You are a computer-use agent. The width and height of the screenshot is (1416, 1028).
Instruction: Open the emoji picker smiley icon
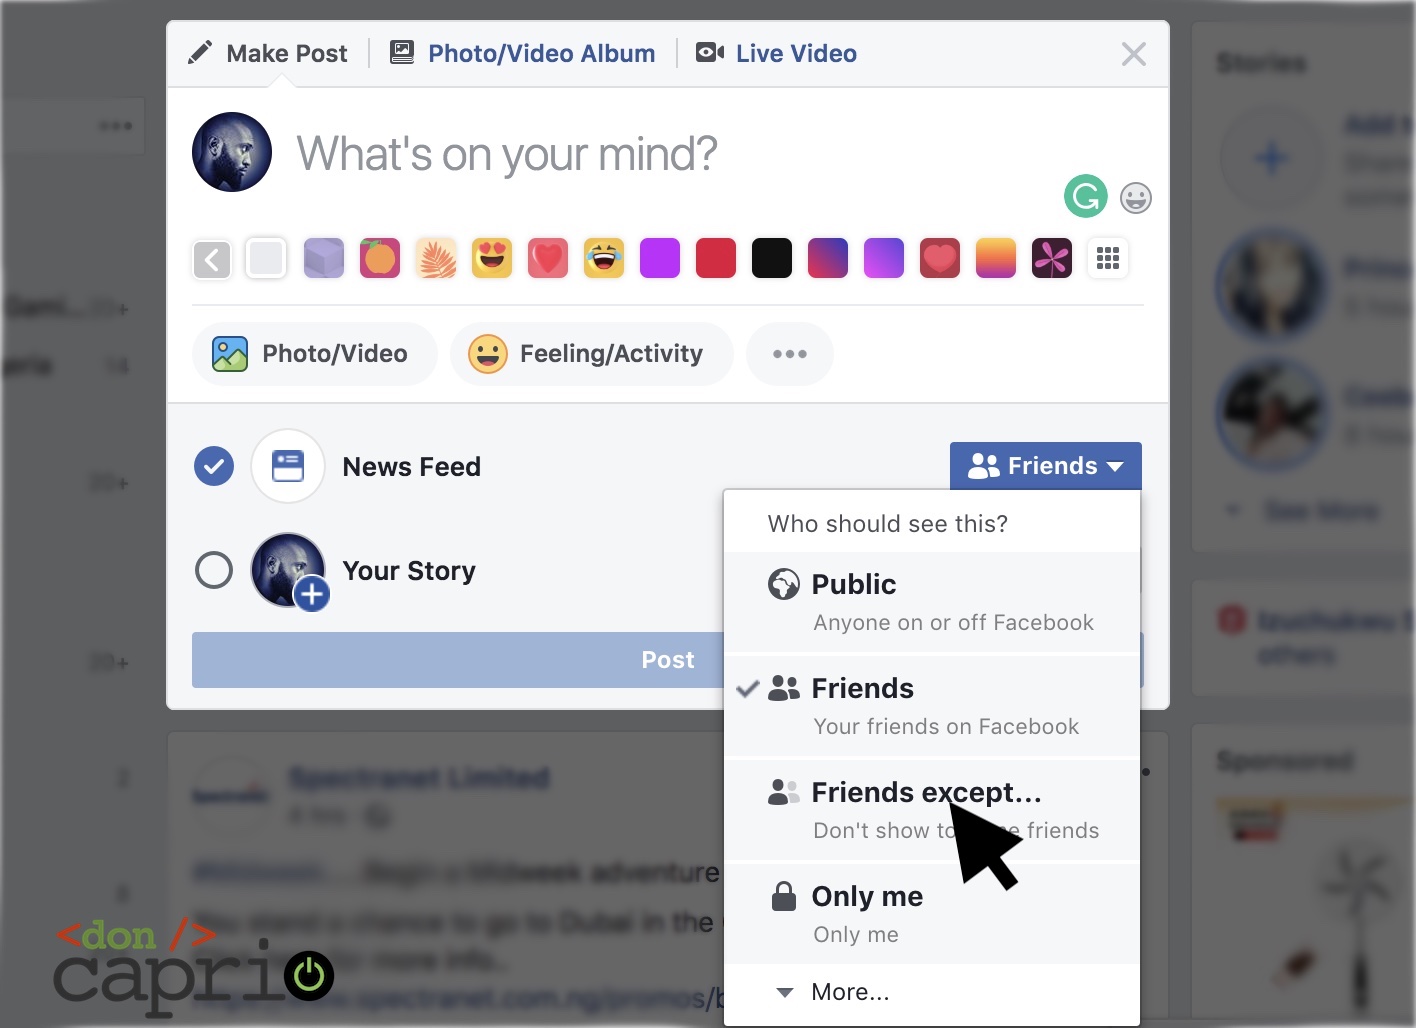[1135, 198]
